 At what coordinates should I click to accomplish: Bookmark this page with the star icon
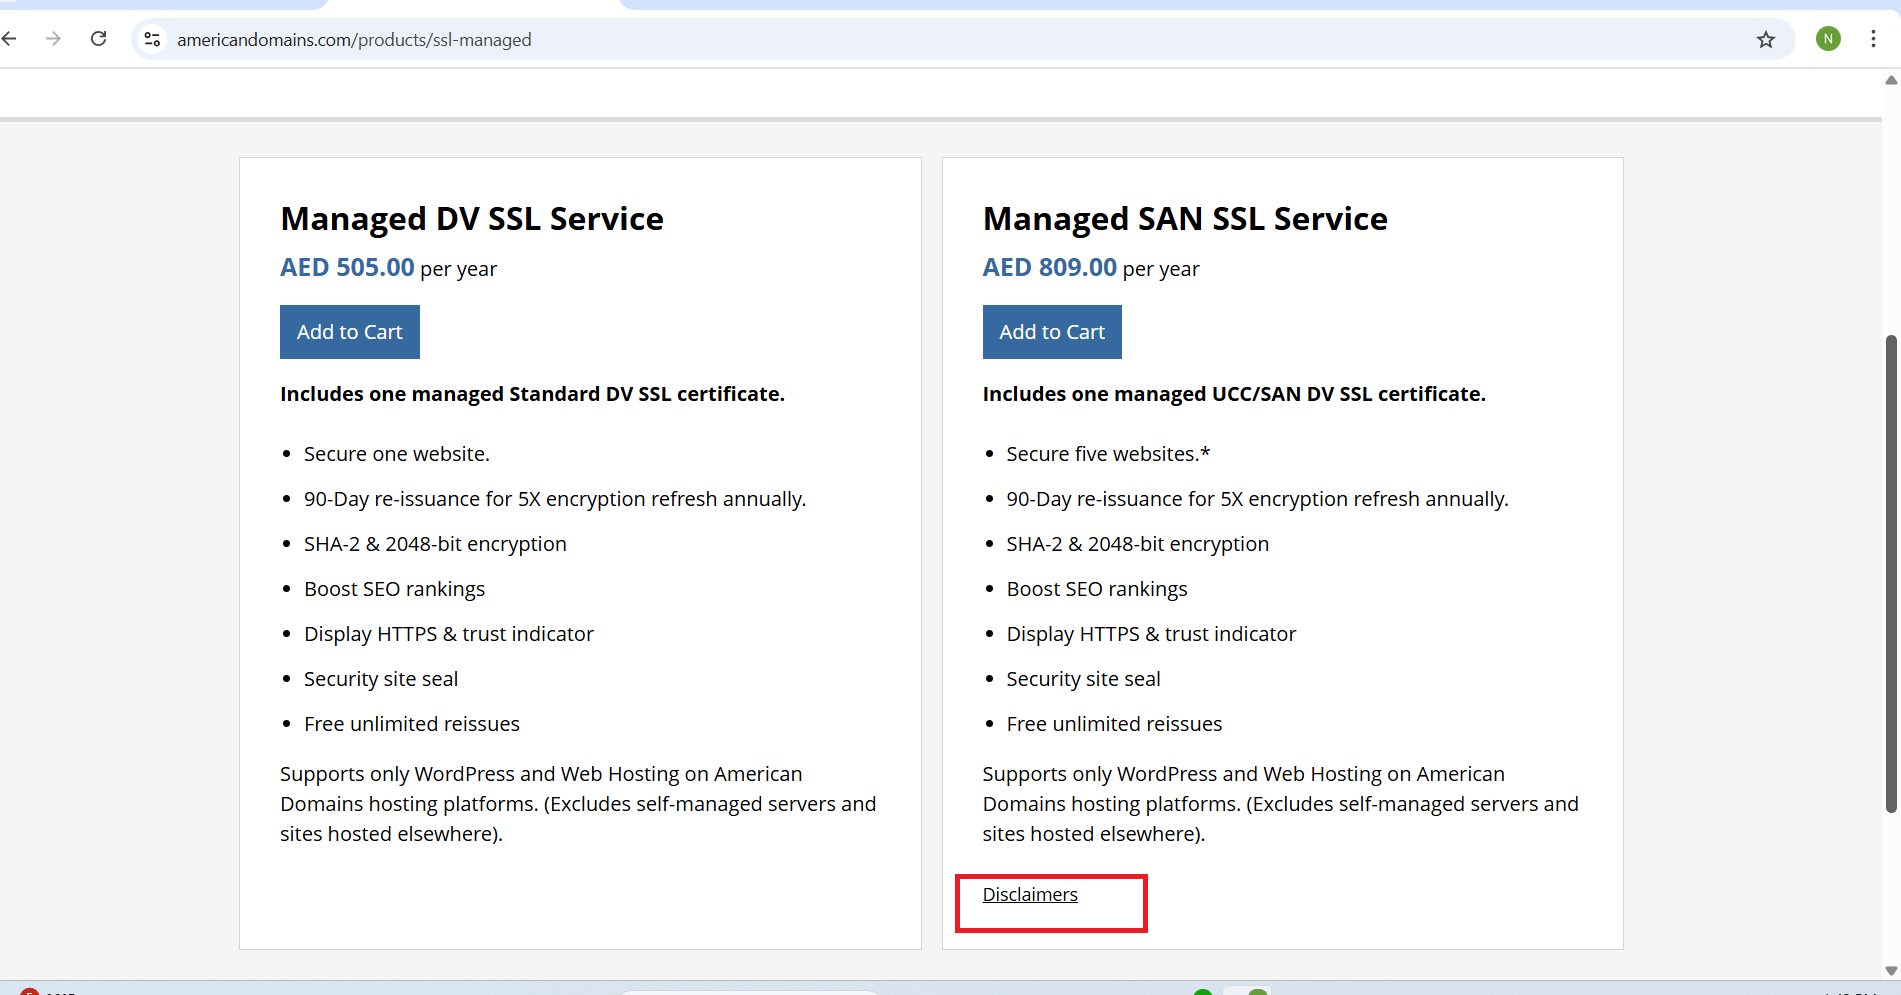coord(1765,39)
